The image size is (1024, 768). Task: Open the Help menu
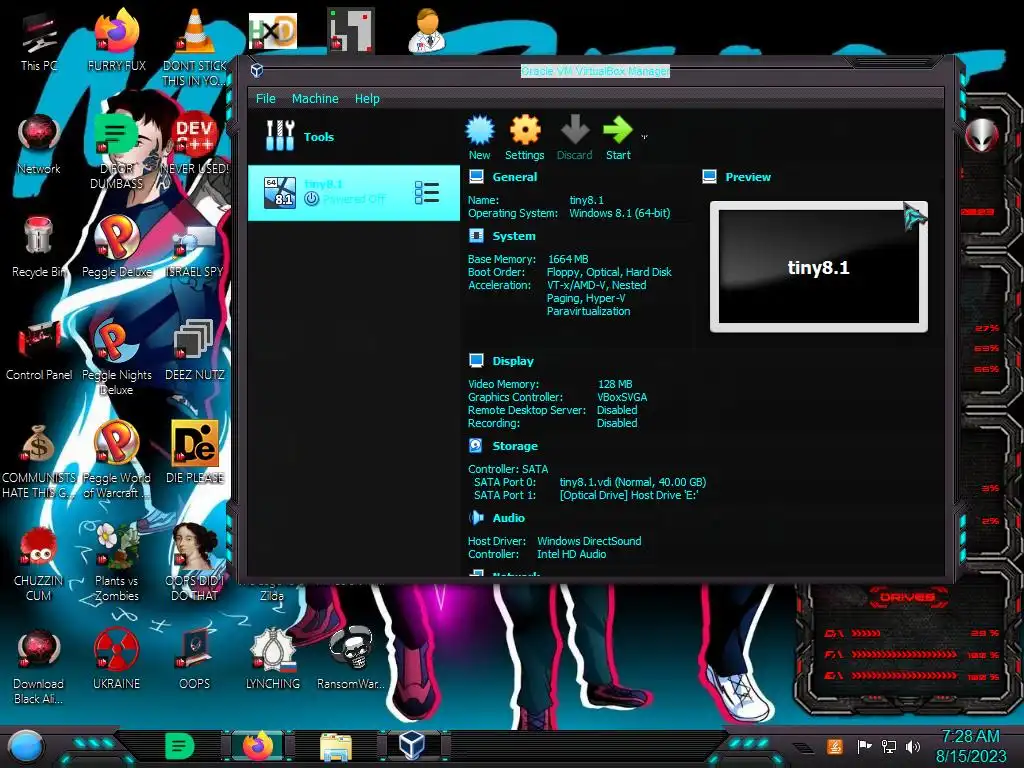[x=367, y=99]
